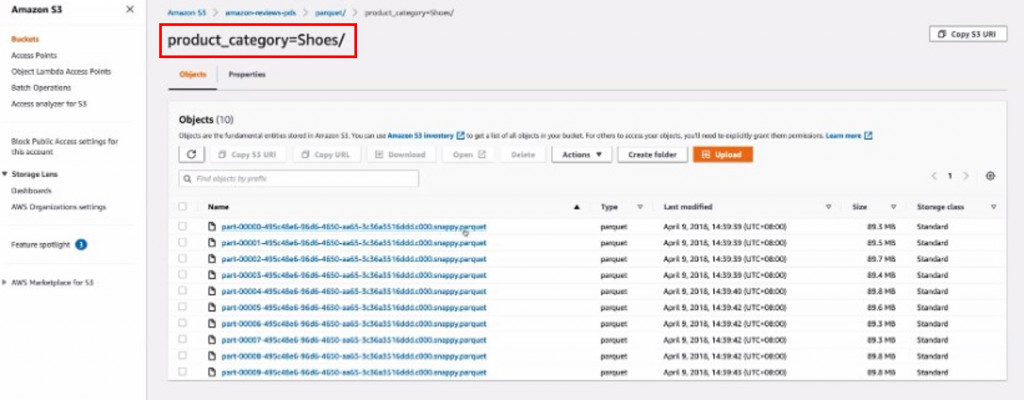Switch to the Objects tab
The width and height of the screenshot is (1024, 400).
(193, 75)
